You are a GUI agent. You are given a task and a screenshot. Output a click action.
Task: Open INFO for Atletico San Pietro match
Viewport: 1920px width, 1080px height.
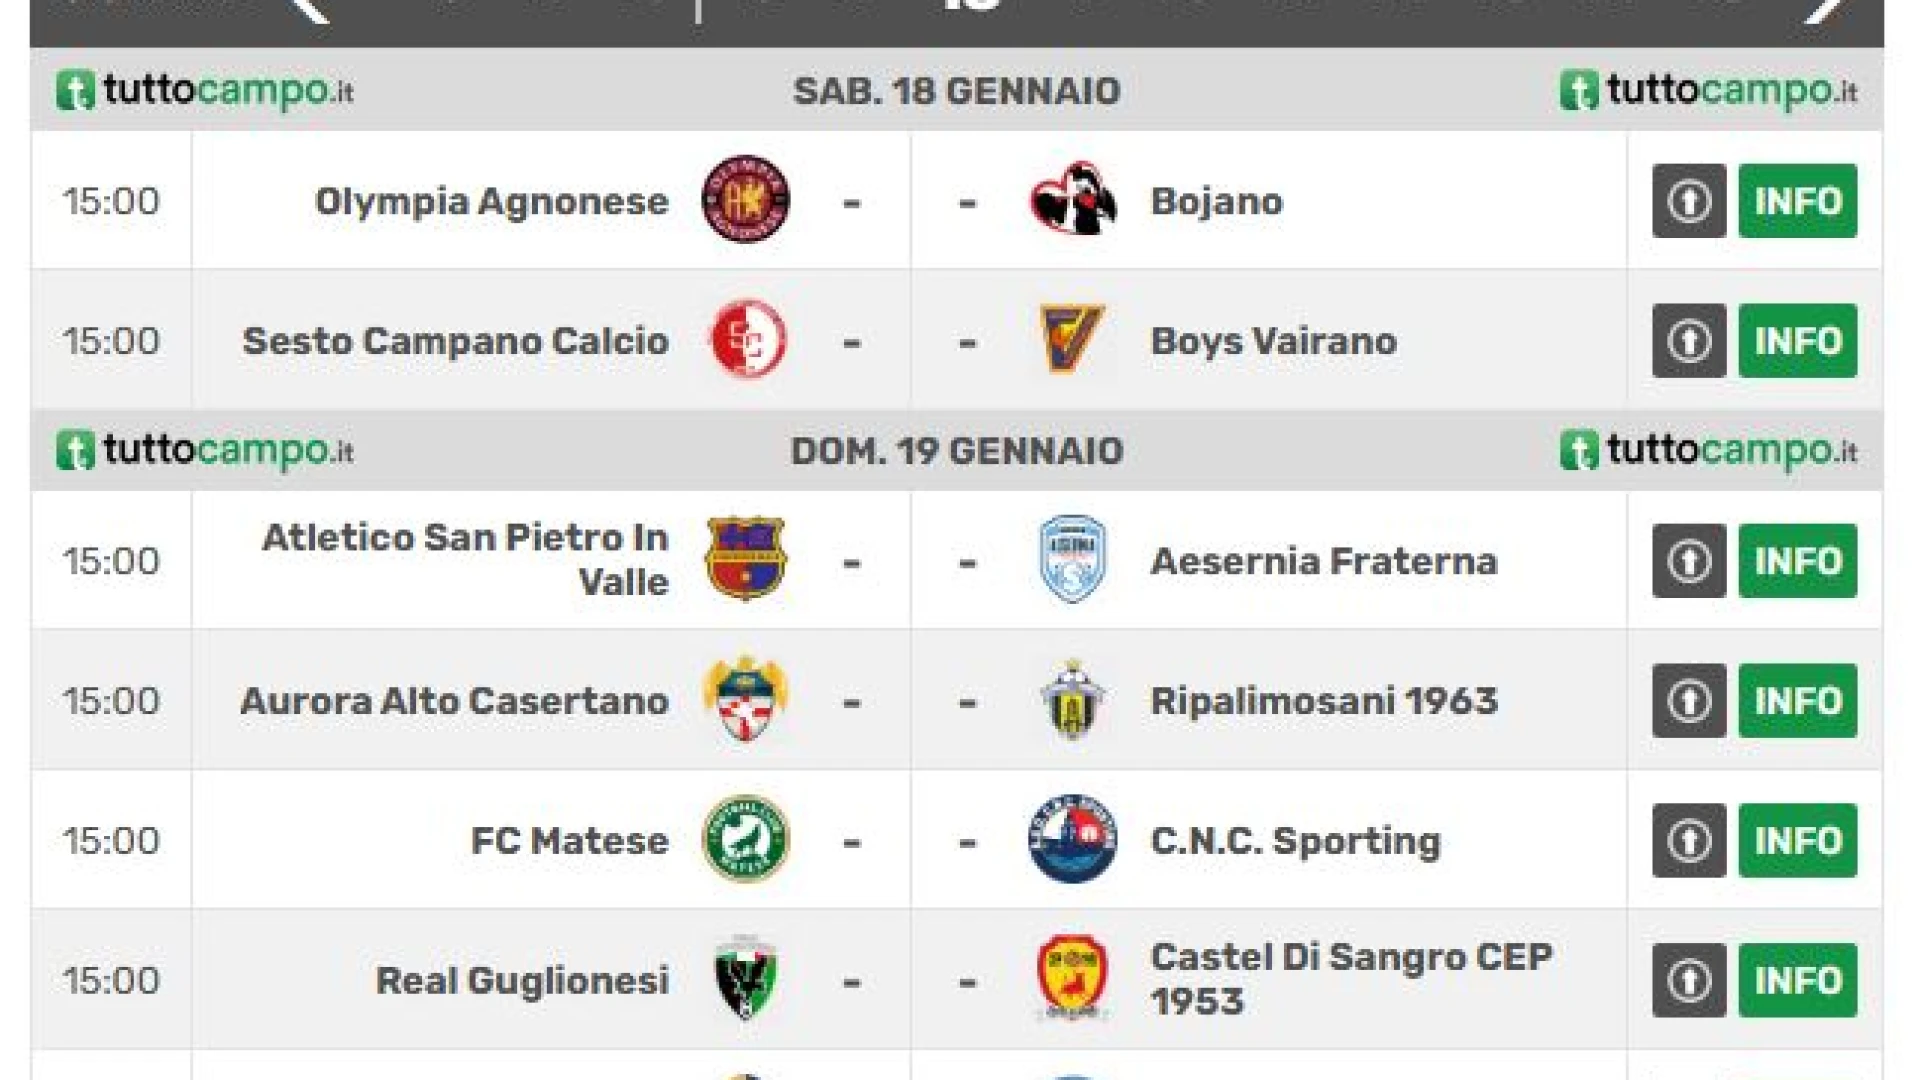pyautogui.click(x=1798, y=561)
